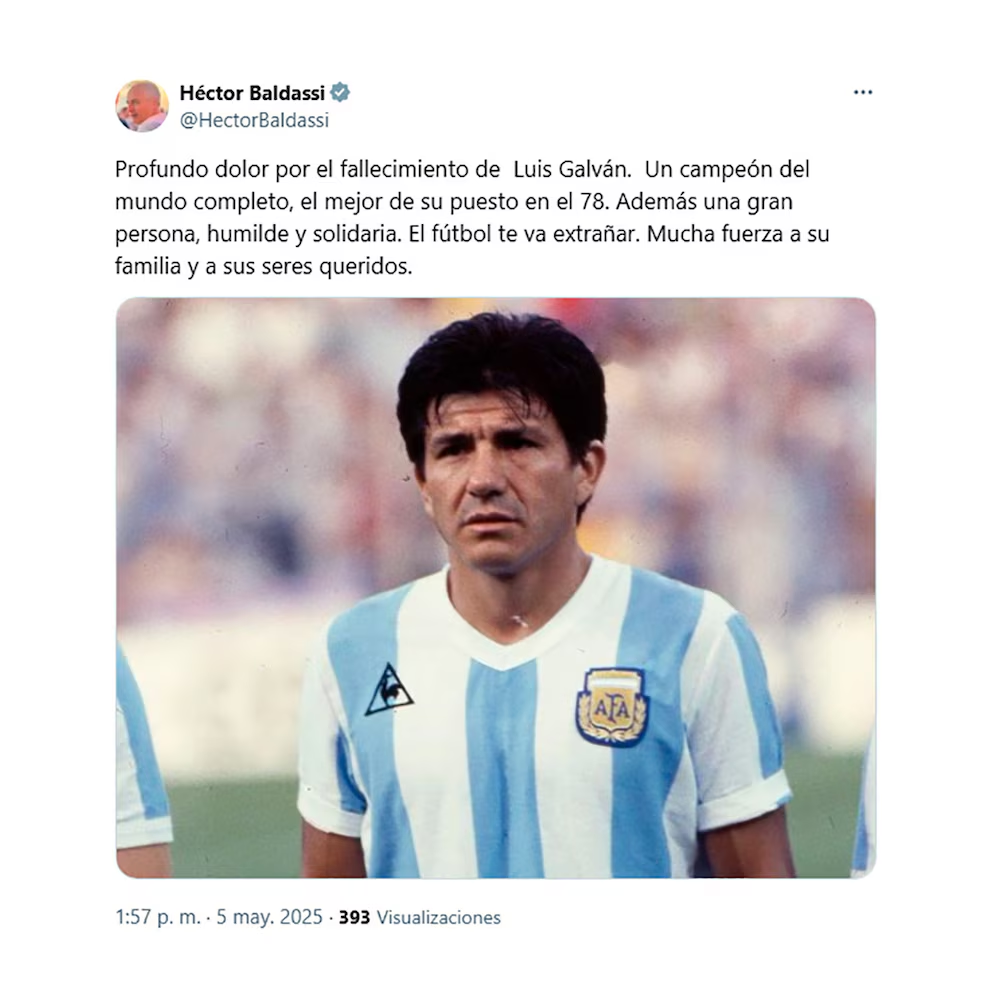Click the name Luis Galván in text
Screen dimensions: 992x992
point(572,170)
